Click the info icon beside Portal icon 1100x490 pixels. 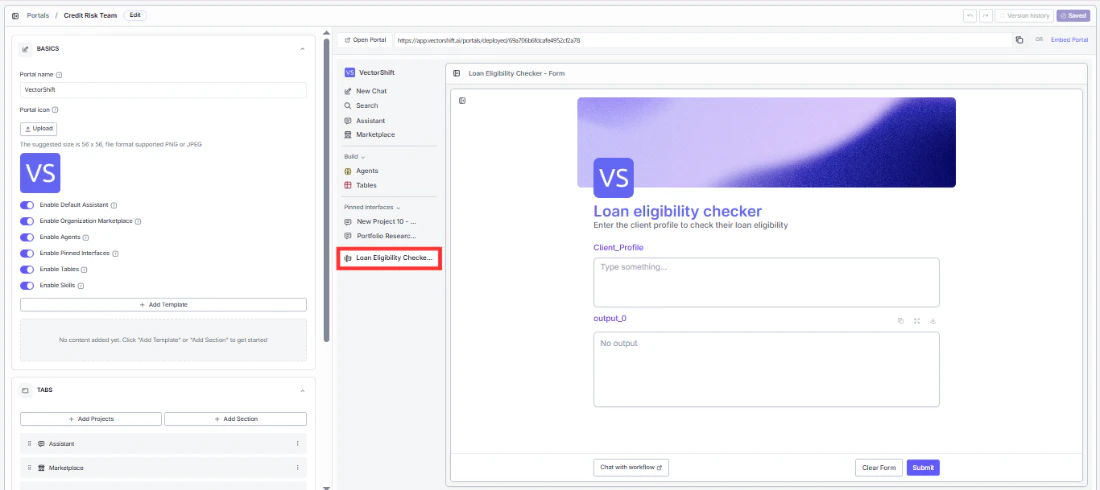(55, 110)
